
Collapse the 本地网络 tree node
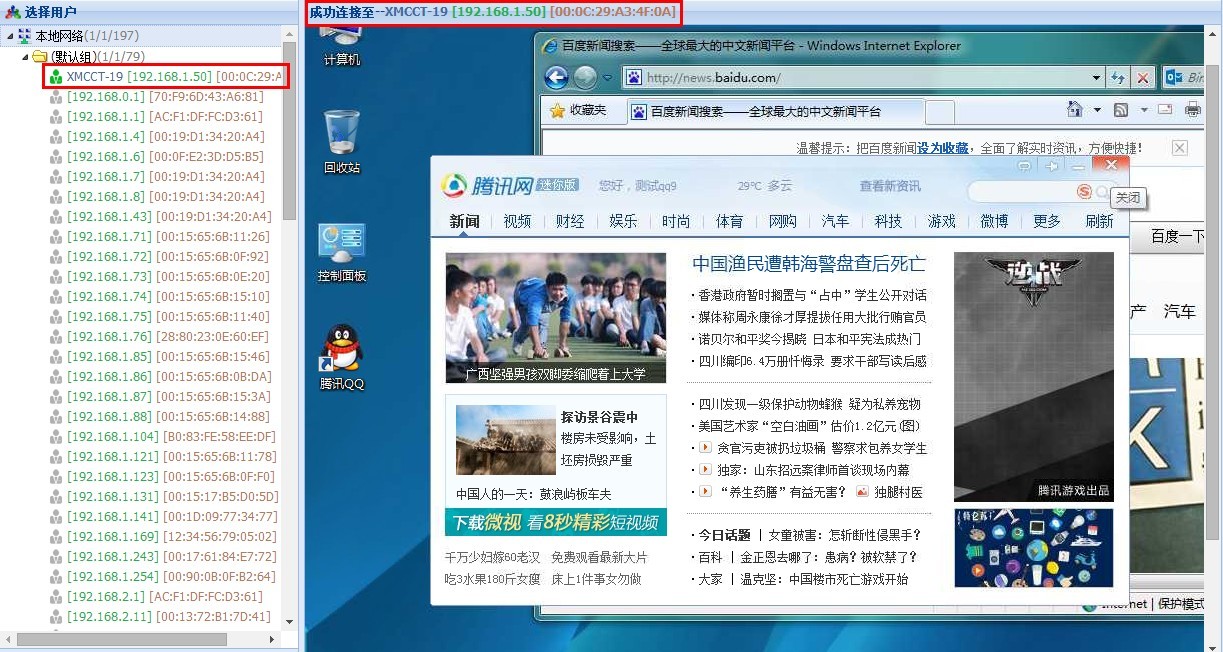coord(11,36)
